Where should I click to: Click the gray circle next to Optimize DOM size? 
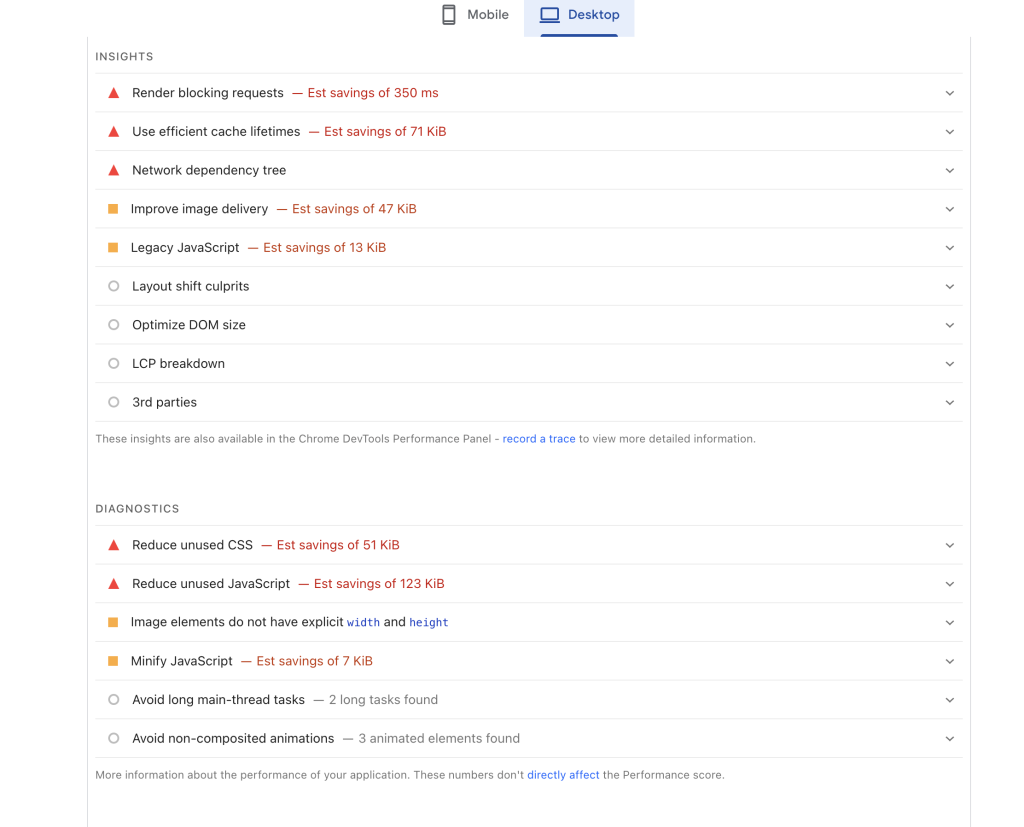tap(113, 324)
